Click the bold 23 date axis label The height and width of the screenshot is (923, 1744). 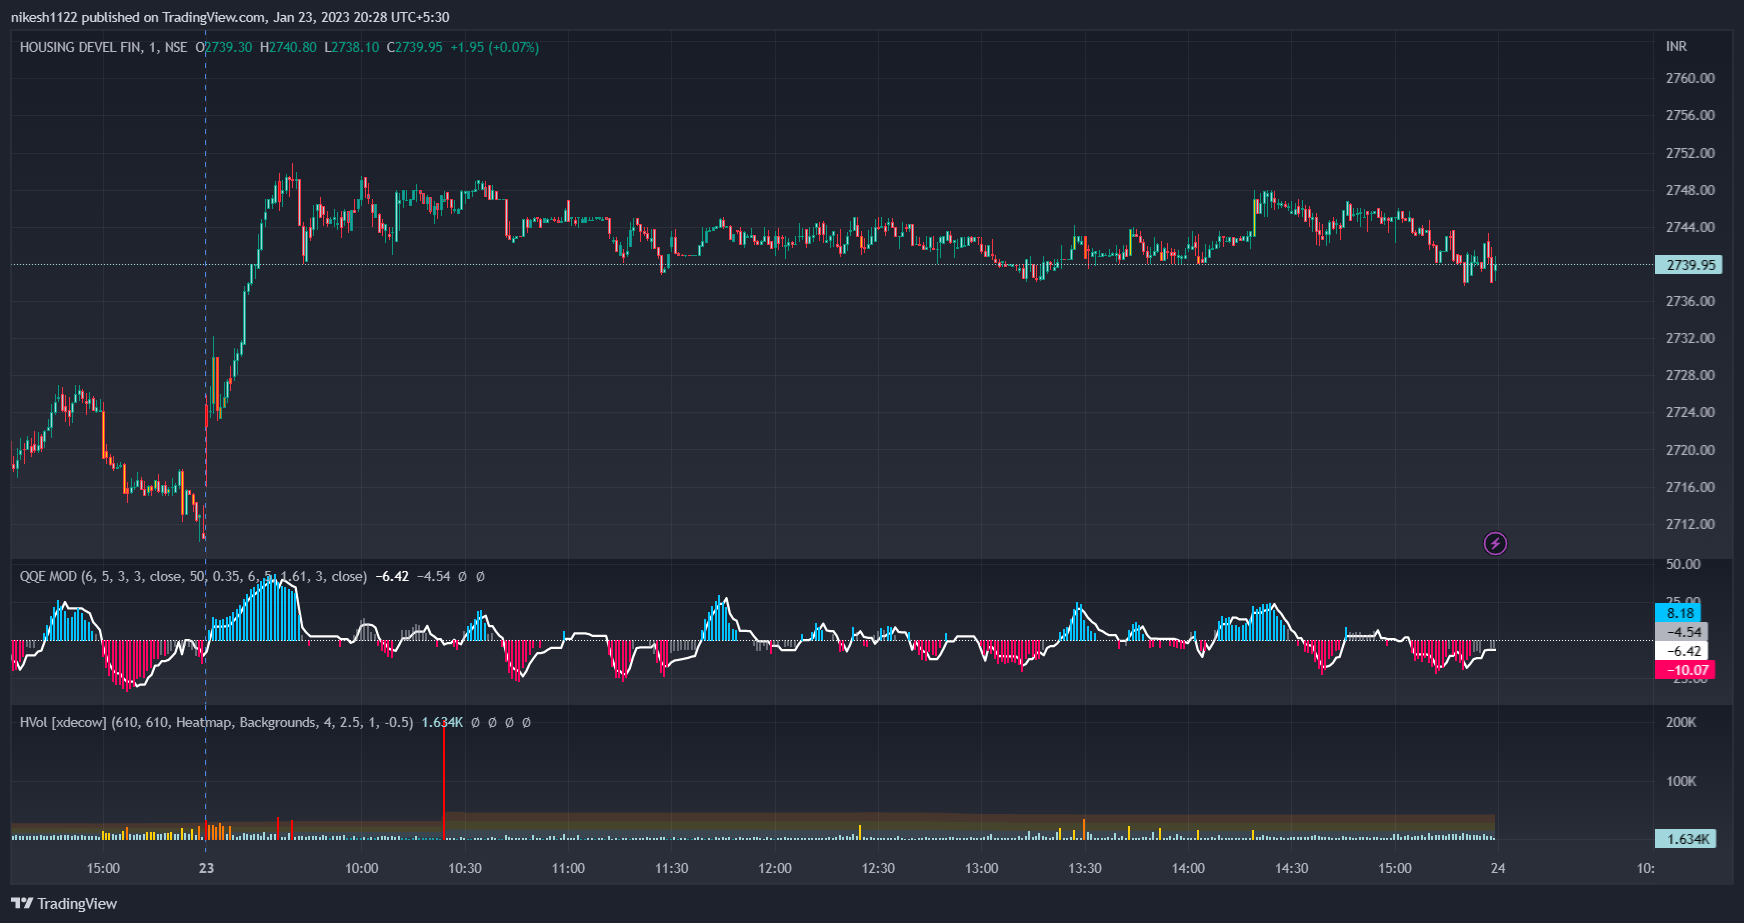206,868
